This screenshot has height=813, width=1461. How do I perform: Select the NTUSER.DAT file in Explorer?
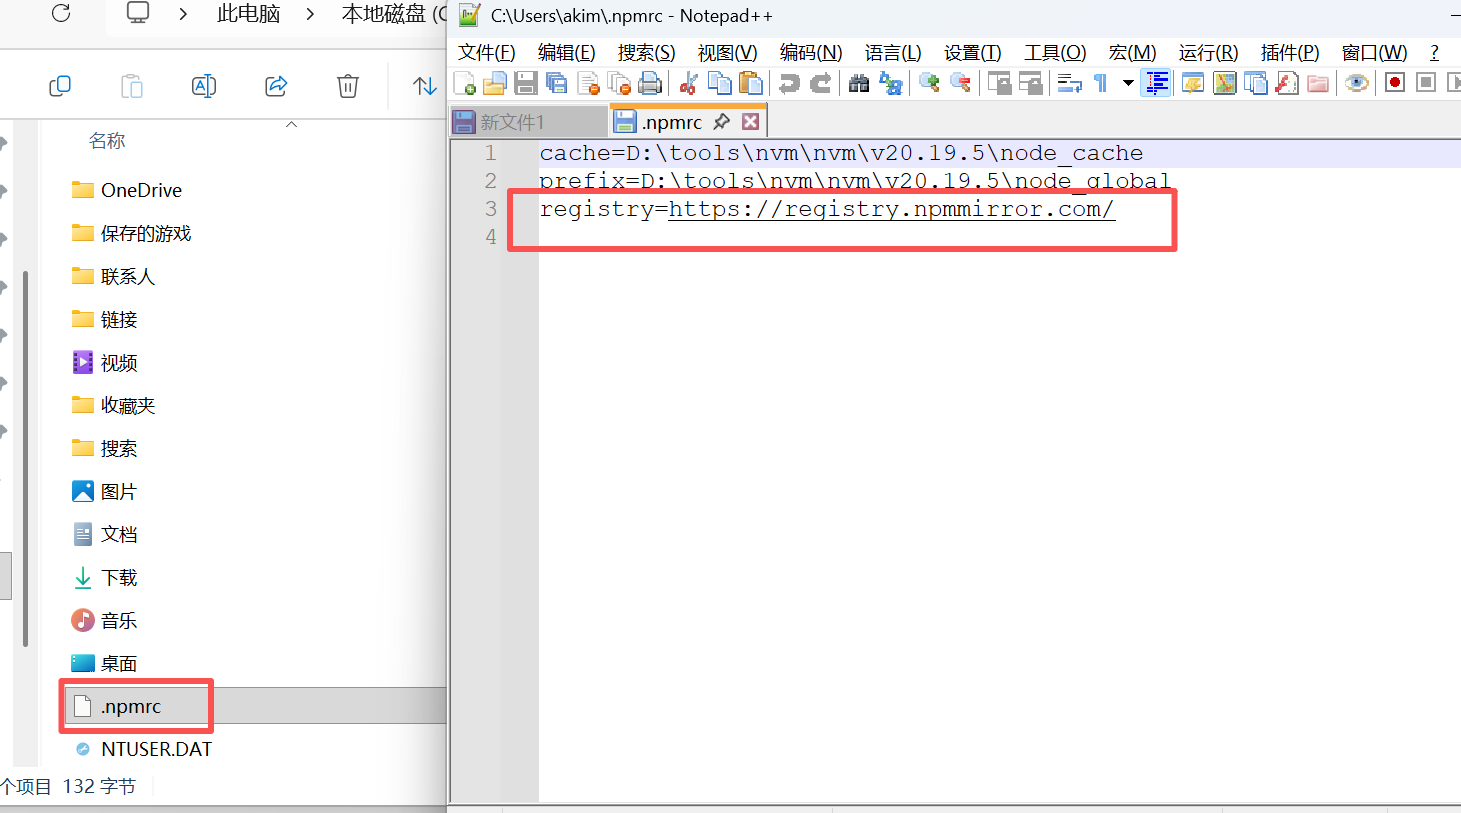[156, 749]
